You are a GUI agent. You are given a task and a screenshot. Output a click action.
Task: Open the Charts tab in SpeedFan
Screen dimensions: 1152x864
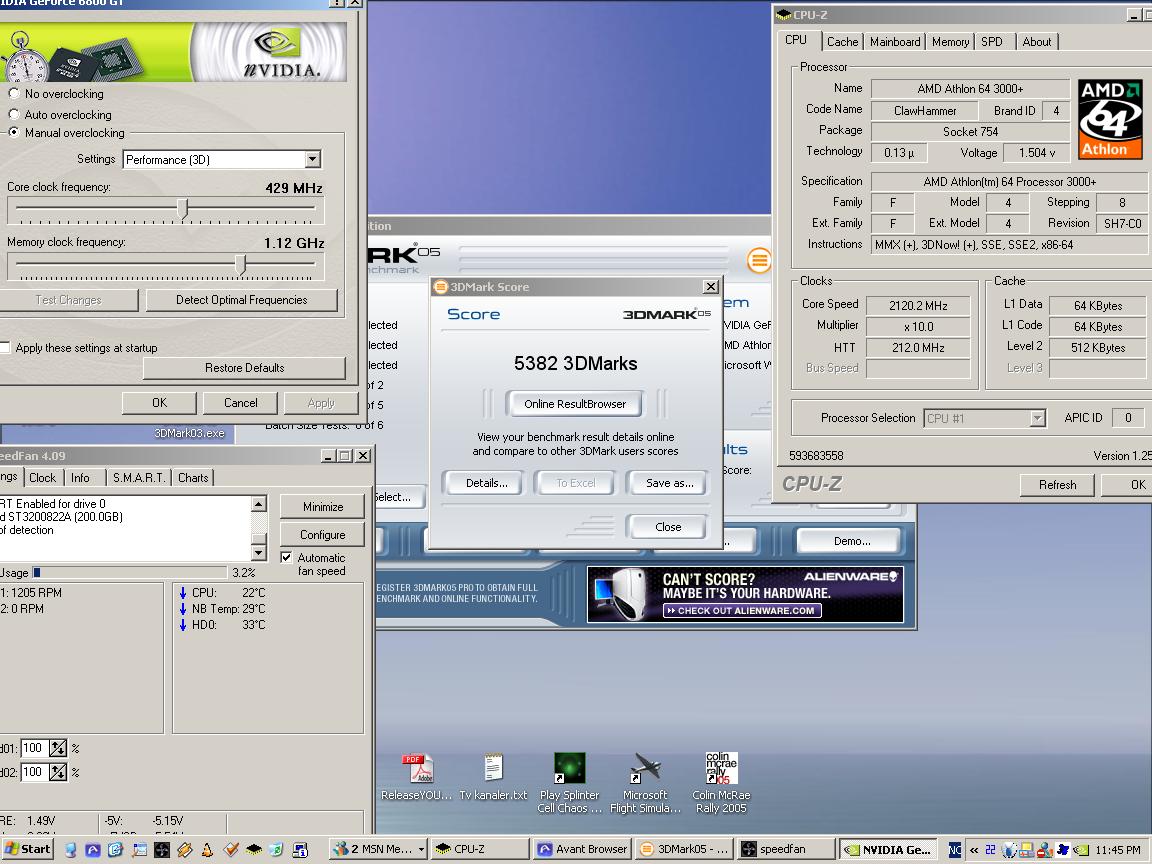click(193, 478)
